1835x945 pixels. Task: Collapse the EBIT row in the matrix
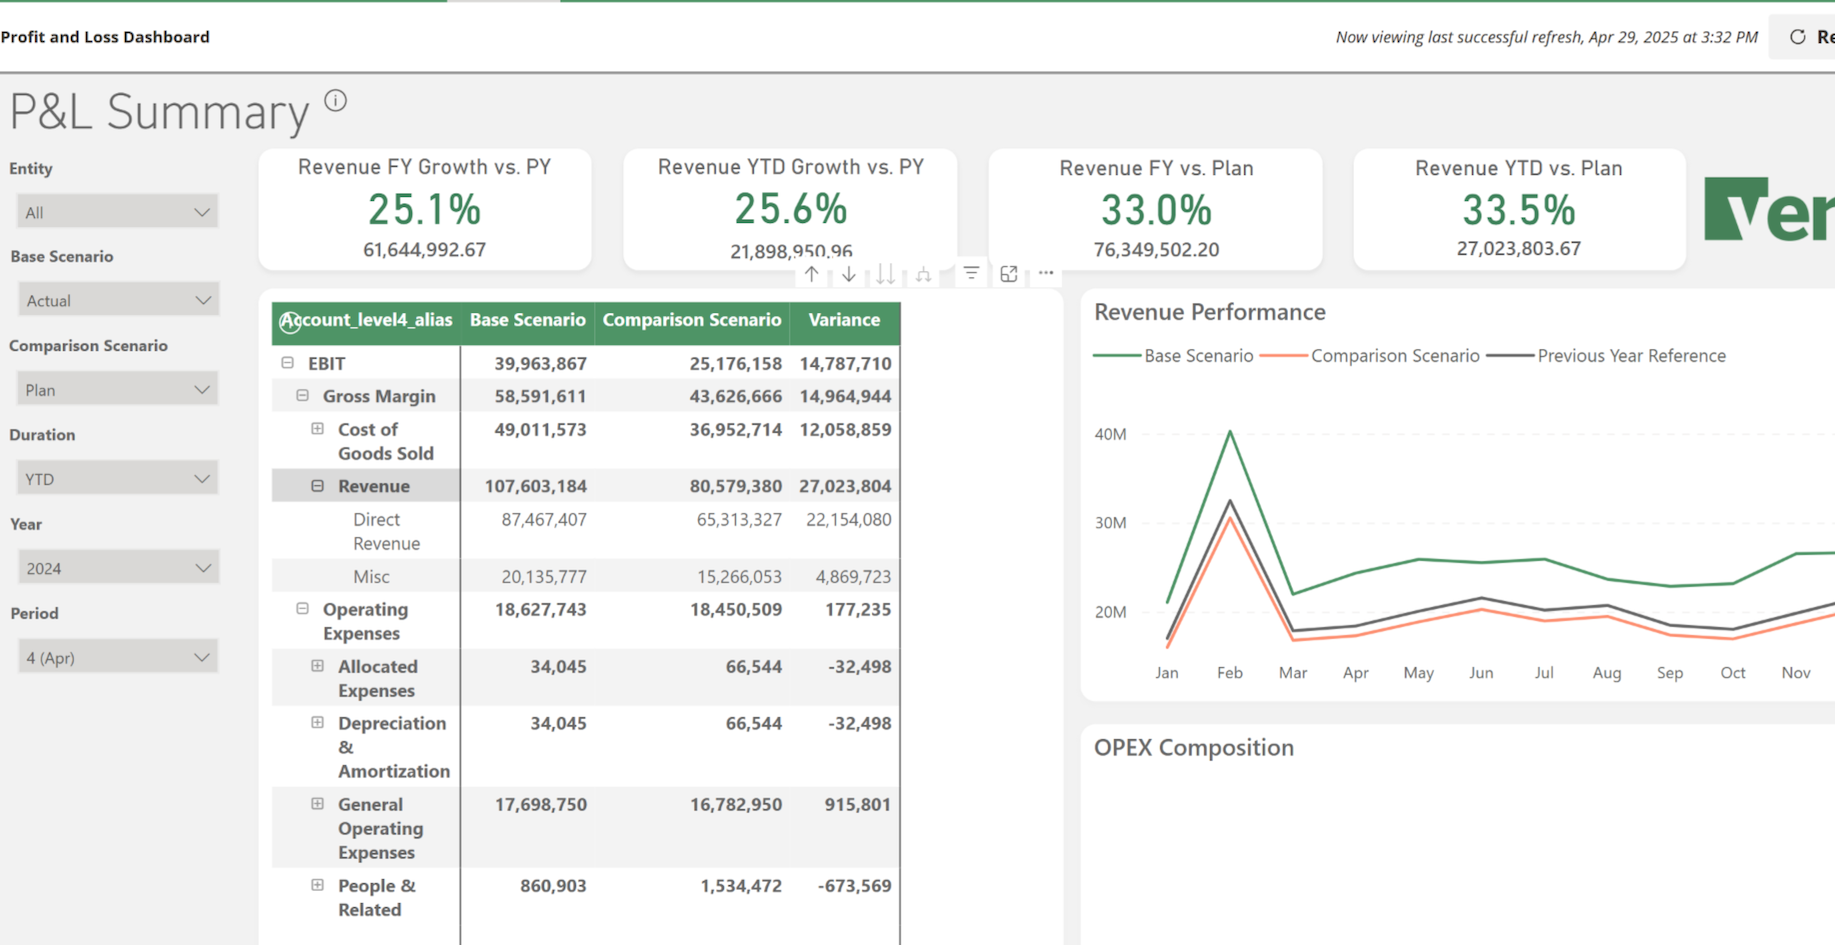(x=287, y=363)
